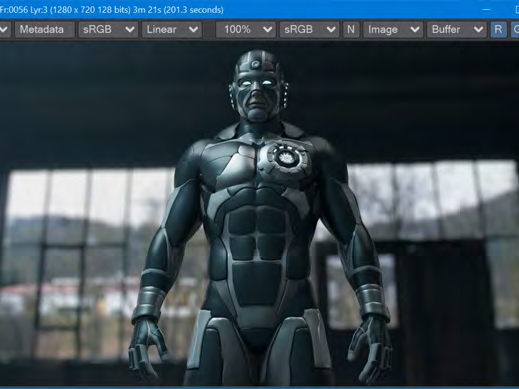
Task: Click the window title showing Fr:0056 Lyr:3
Action: 112,10
